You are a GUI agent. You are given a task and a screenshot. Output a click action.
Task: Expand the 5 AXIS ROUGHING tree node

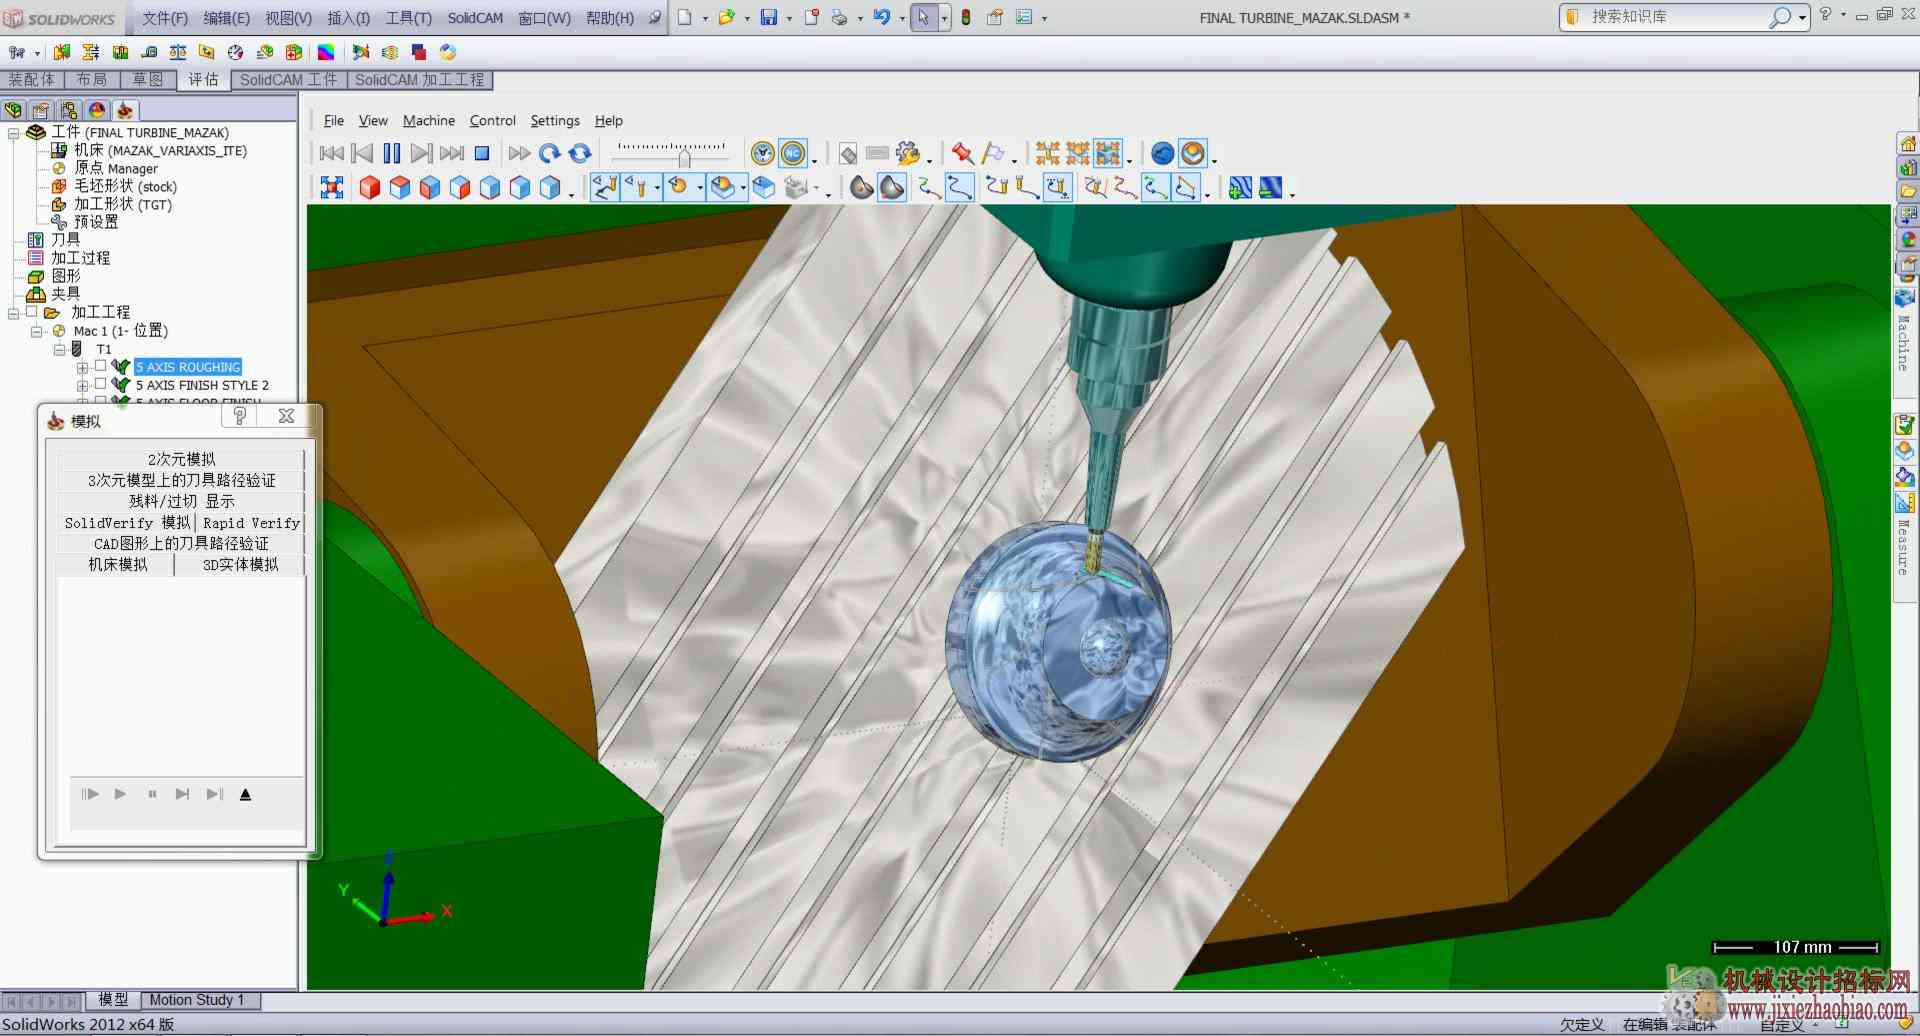click(83, 368)
